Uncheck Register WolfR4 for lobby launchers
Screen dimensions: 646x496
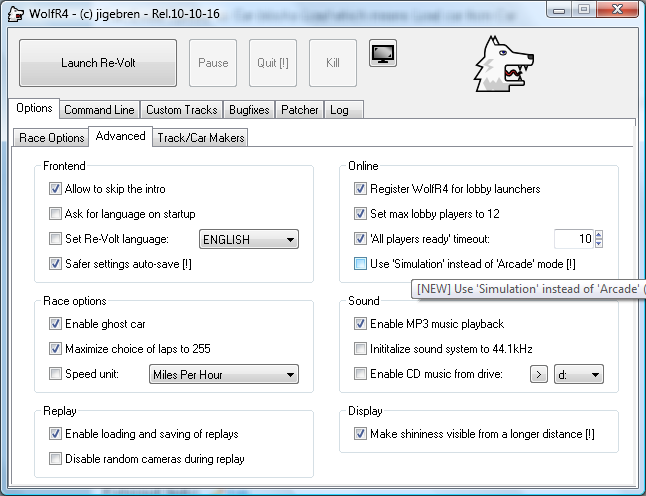click(x=360, y=189)
